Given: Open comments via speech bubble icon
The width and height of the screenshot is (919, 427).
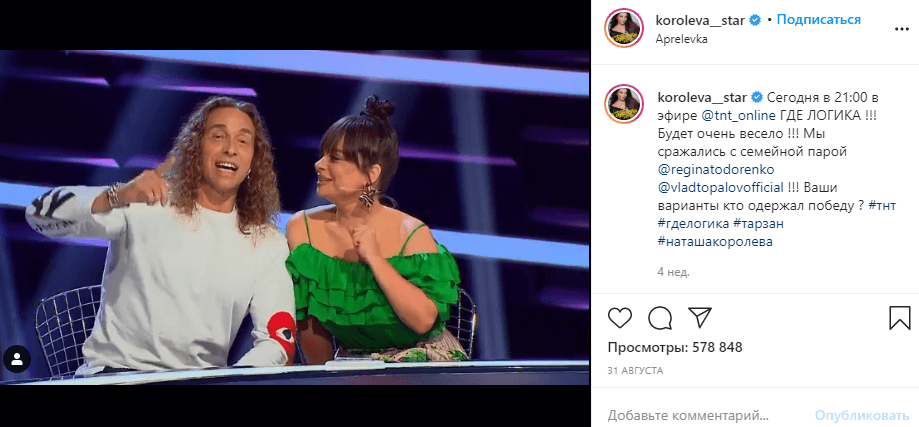Looking at the screenshot, I should (x=660, y=318).
